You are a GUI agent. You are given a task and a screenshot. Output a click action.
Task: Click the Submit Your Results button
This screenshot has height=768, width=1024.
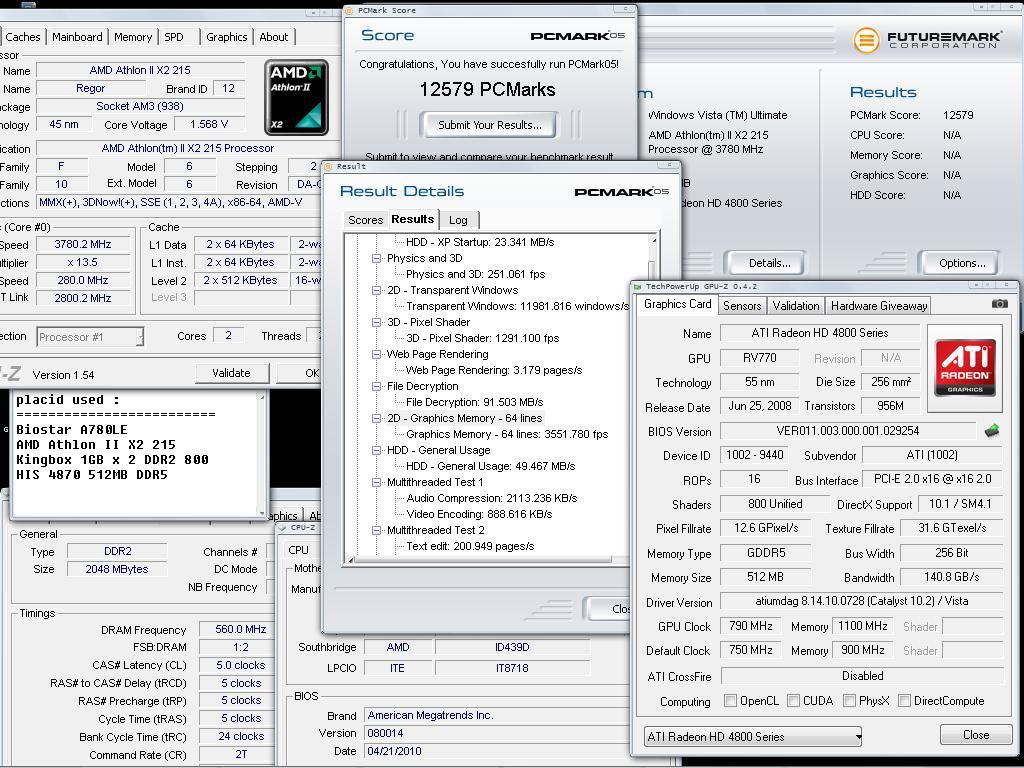[x=490, y=125]
